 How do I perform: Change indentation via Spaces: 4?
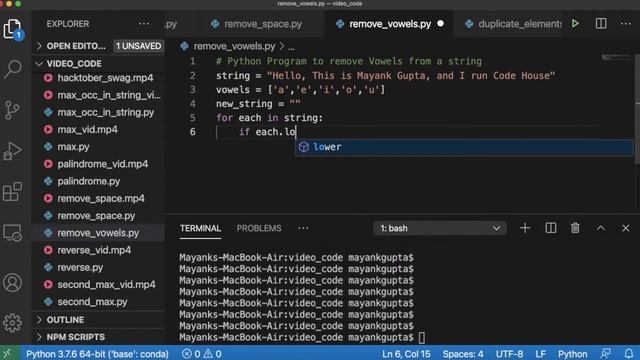tap(463, 353)
